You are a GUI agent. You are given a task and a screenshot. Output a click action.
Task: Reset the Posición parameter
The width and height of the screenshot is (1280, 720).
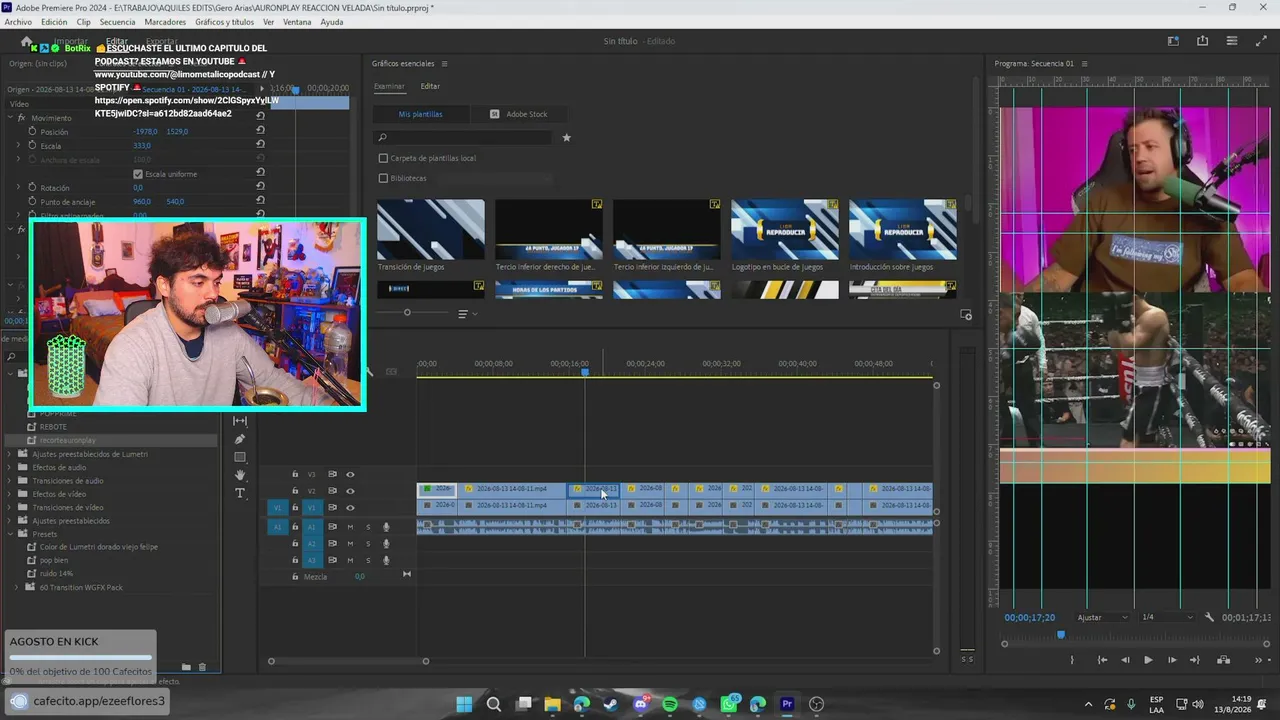tap(260, 131)
